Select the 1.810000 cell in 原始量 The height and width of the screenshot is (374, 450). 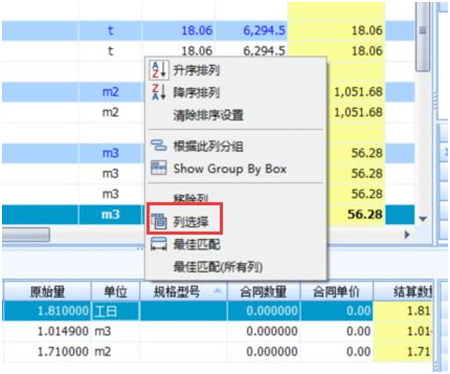click(47, 311)
